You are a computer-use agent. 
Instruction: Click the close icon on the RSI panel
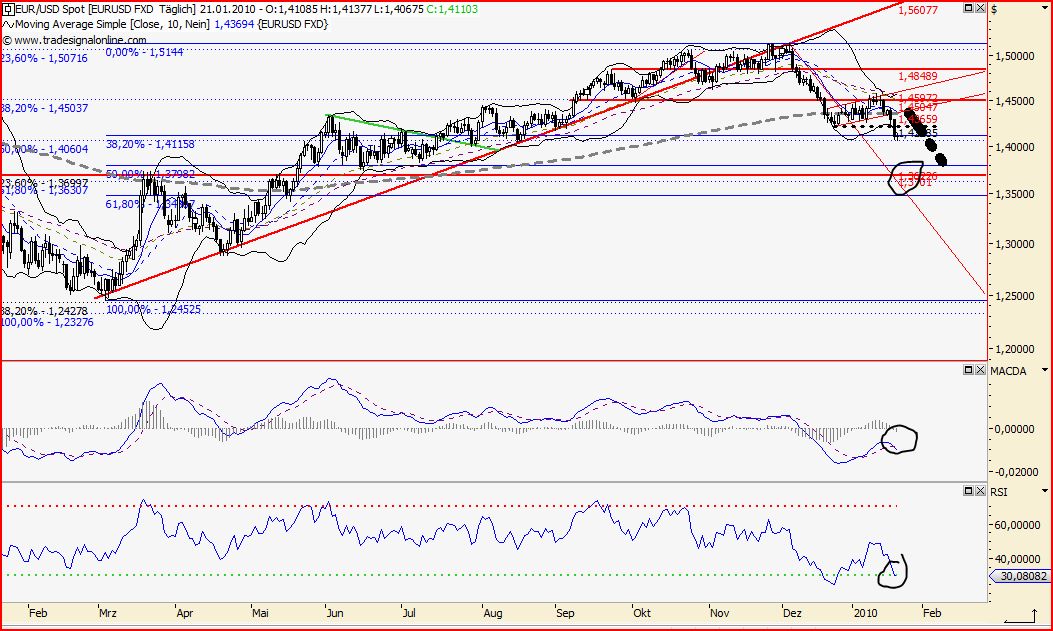(x=980, y=492)
